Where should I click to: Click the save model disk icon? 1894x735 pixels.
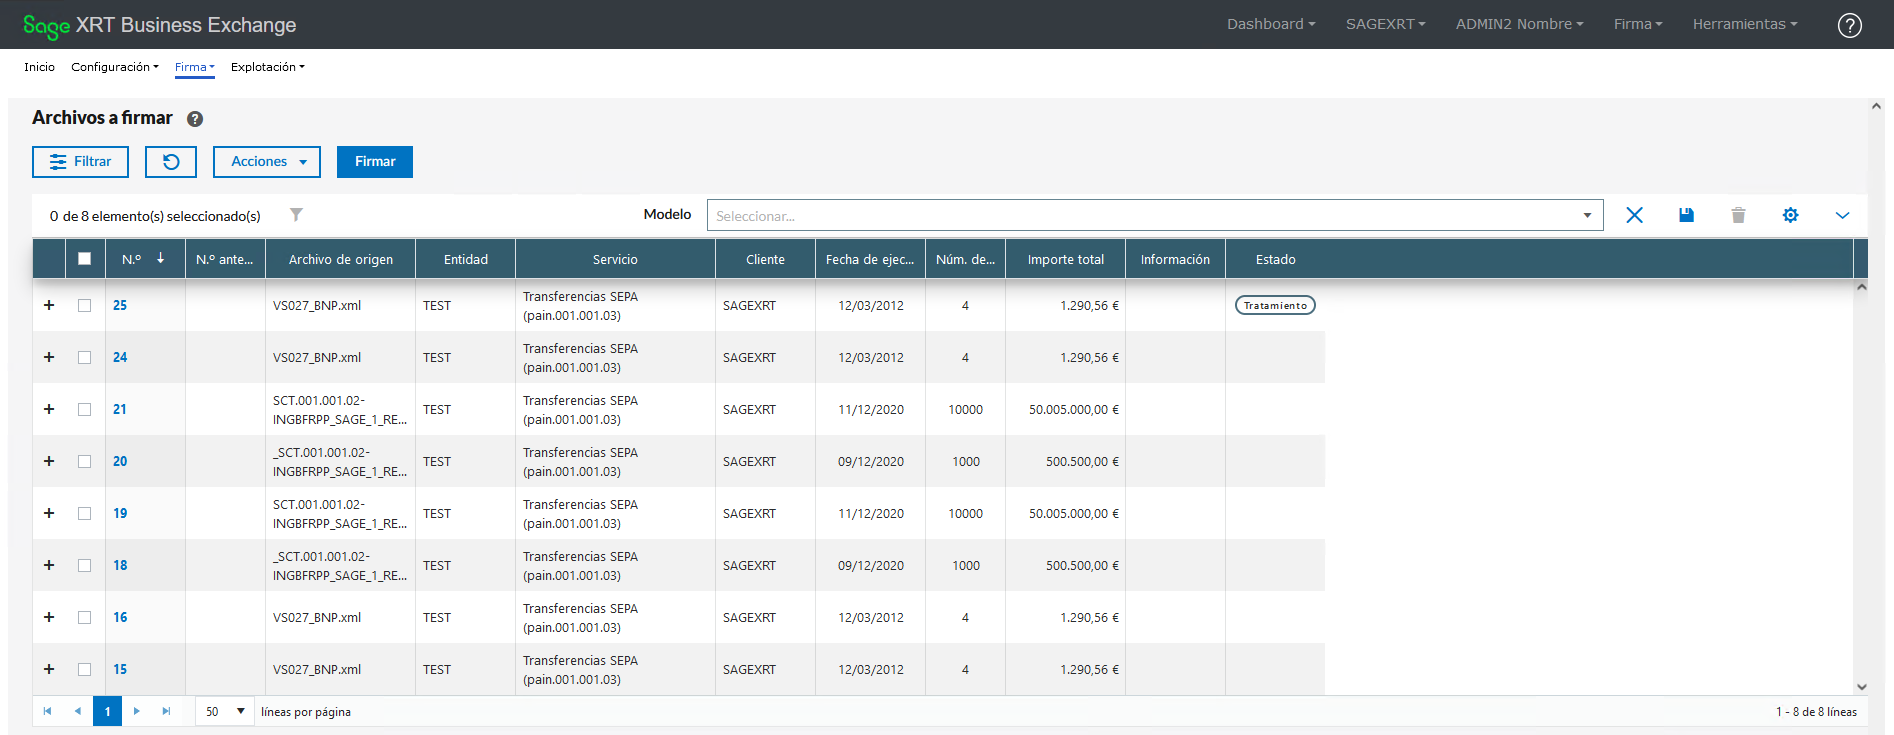pos(1686,215)
